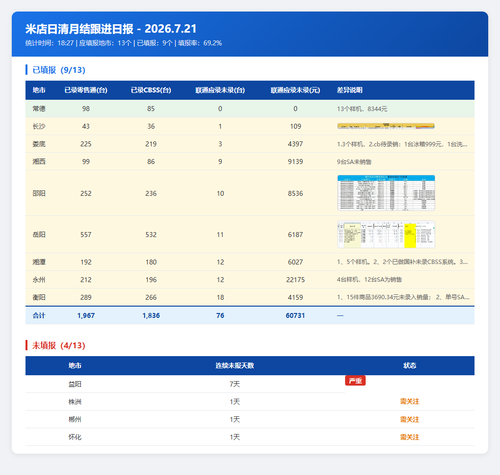This screenshot has width=500, height=475.
Task: Click the value 557 in the 岳阳 row
Action: click(x=86, y=235)
